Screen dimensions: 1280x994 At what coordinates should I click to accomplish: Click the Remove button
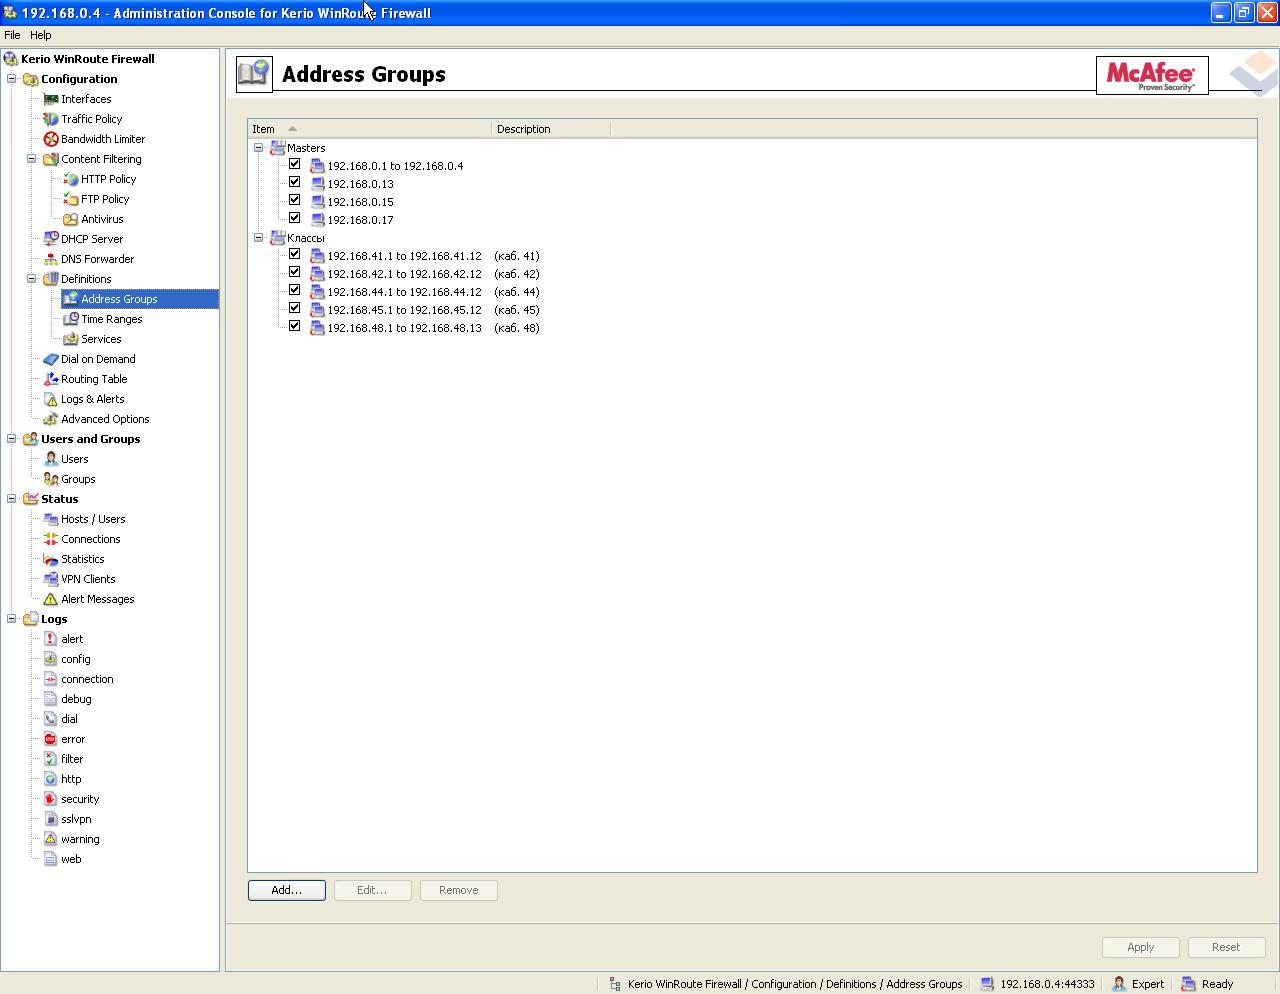[x=459, y=890]
